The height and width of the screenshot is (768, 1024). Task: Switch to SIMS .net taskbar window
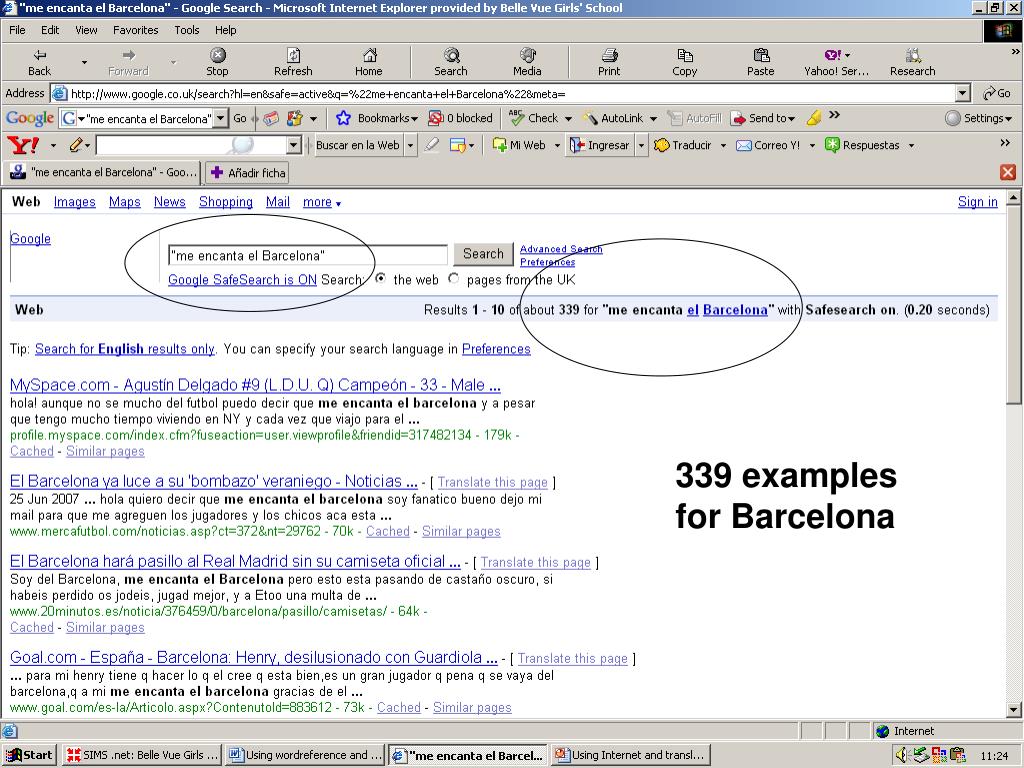(x=142, y=755)
